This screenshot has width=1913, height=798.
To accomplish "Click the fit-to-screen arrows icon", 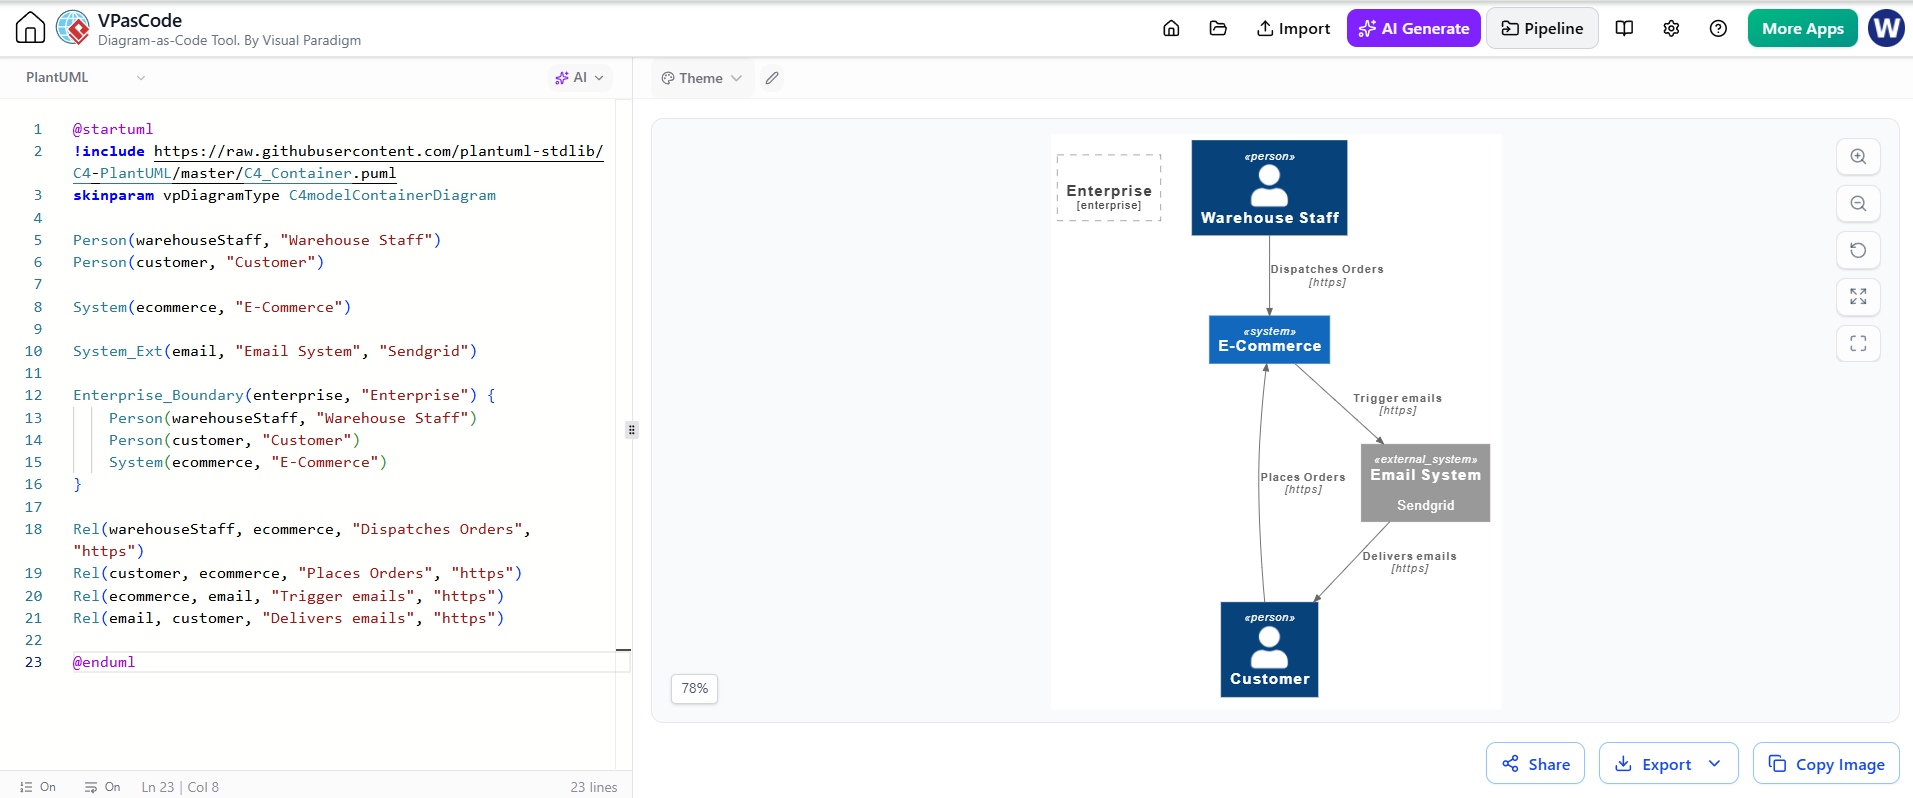I will (1858, 297).
